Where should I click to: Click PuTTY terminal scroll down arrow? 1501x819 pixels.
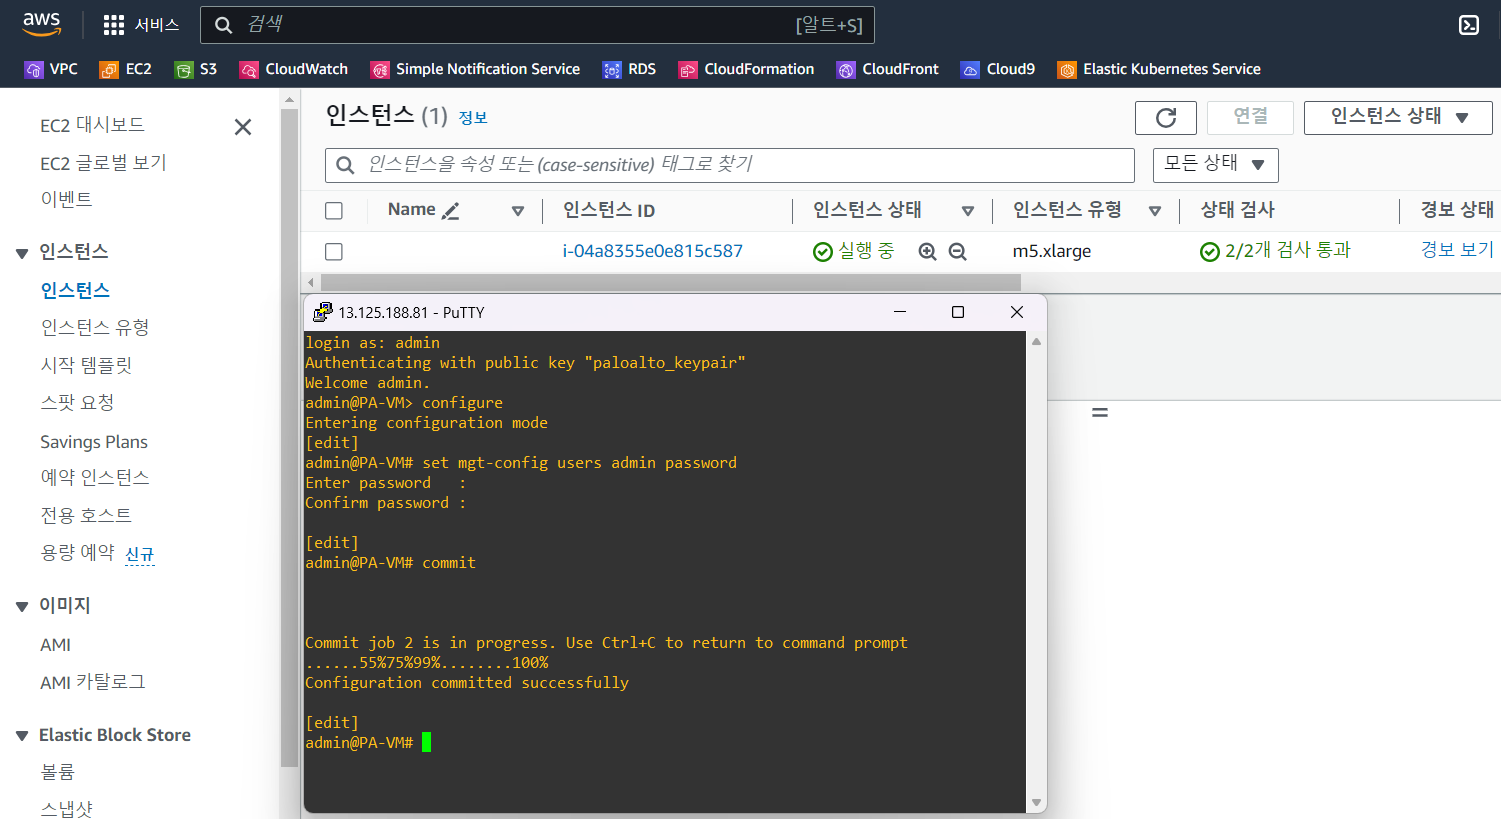[1036, 802]
